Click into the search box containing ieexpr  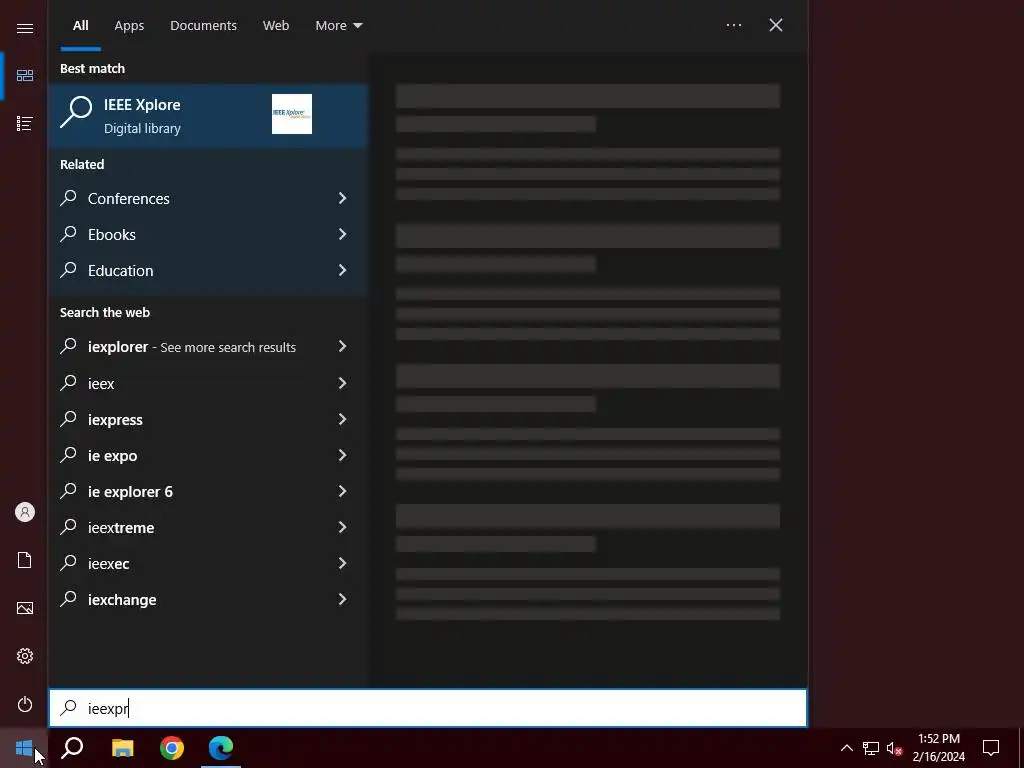(x=428, y=708)
